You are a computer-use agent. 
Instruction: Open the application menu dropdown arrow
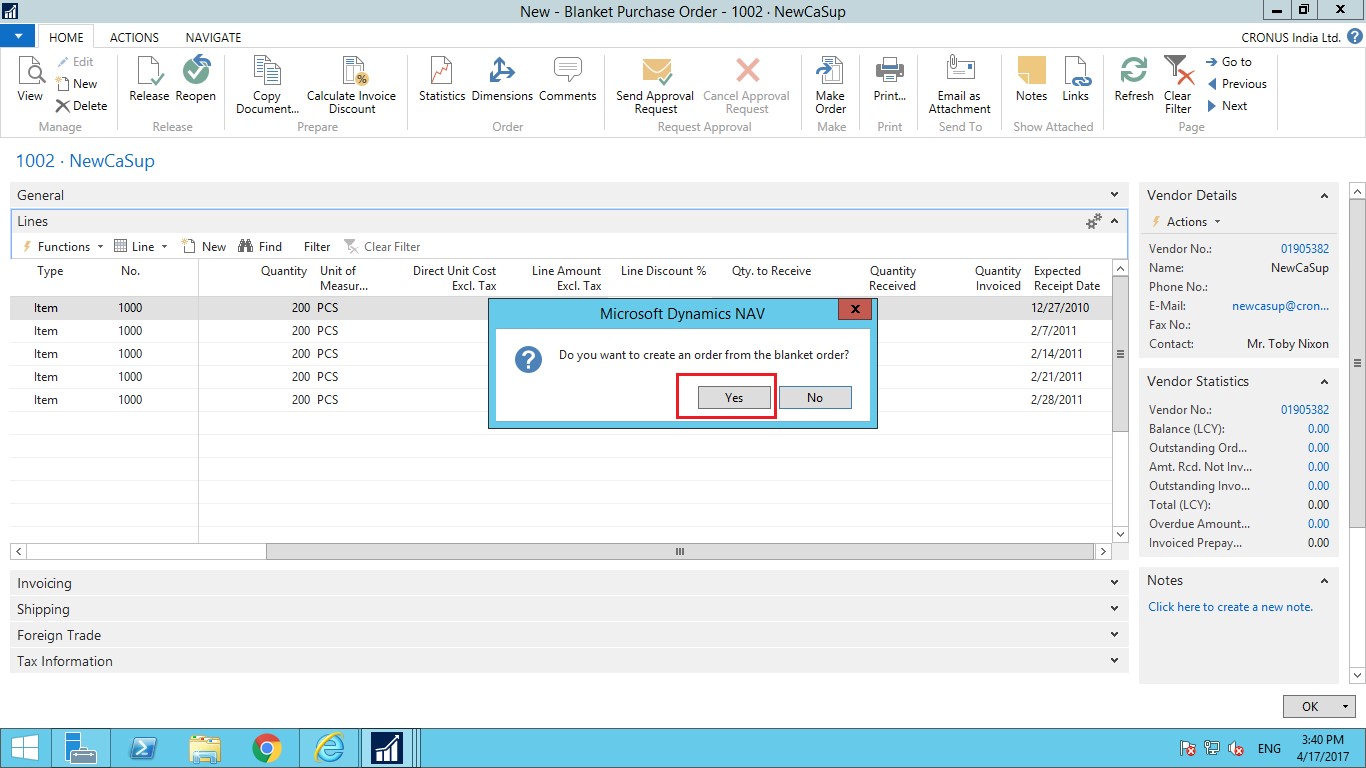(x=18, y=36)
